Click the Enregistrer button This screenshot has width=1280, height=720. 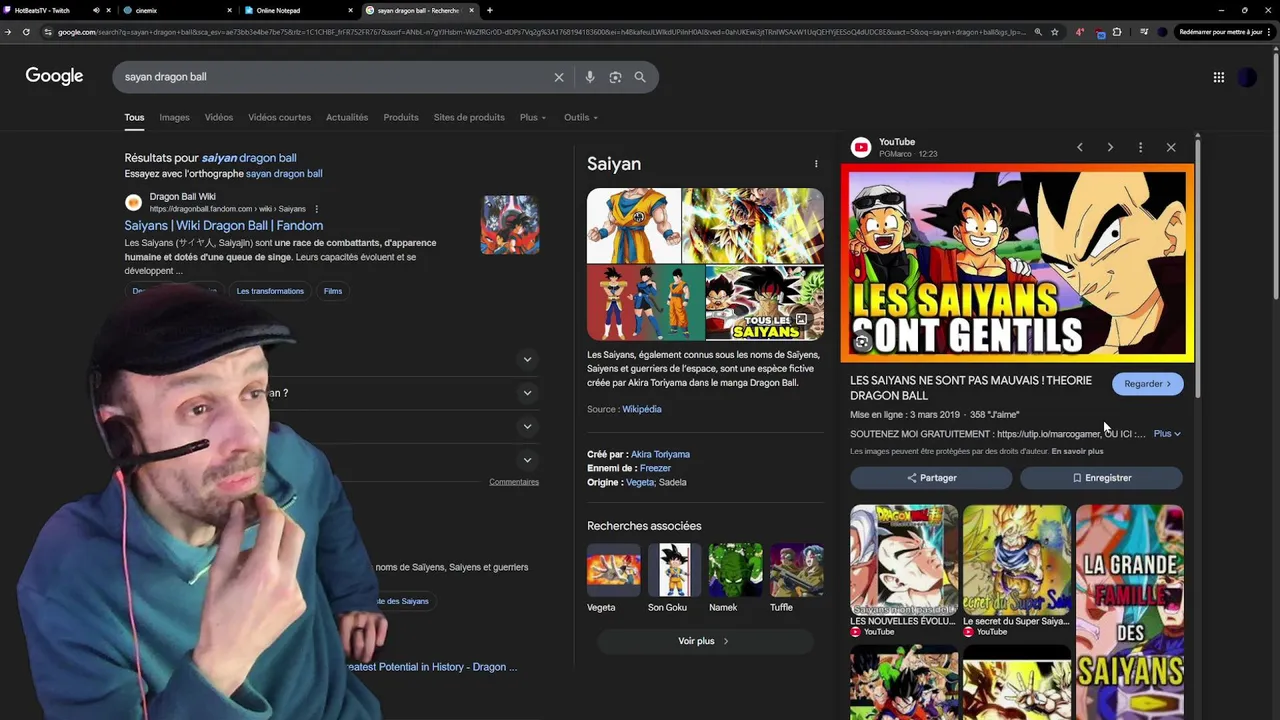point(1101,478)
